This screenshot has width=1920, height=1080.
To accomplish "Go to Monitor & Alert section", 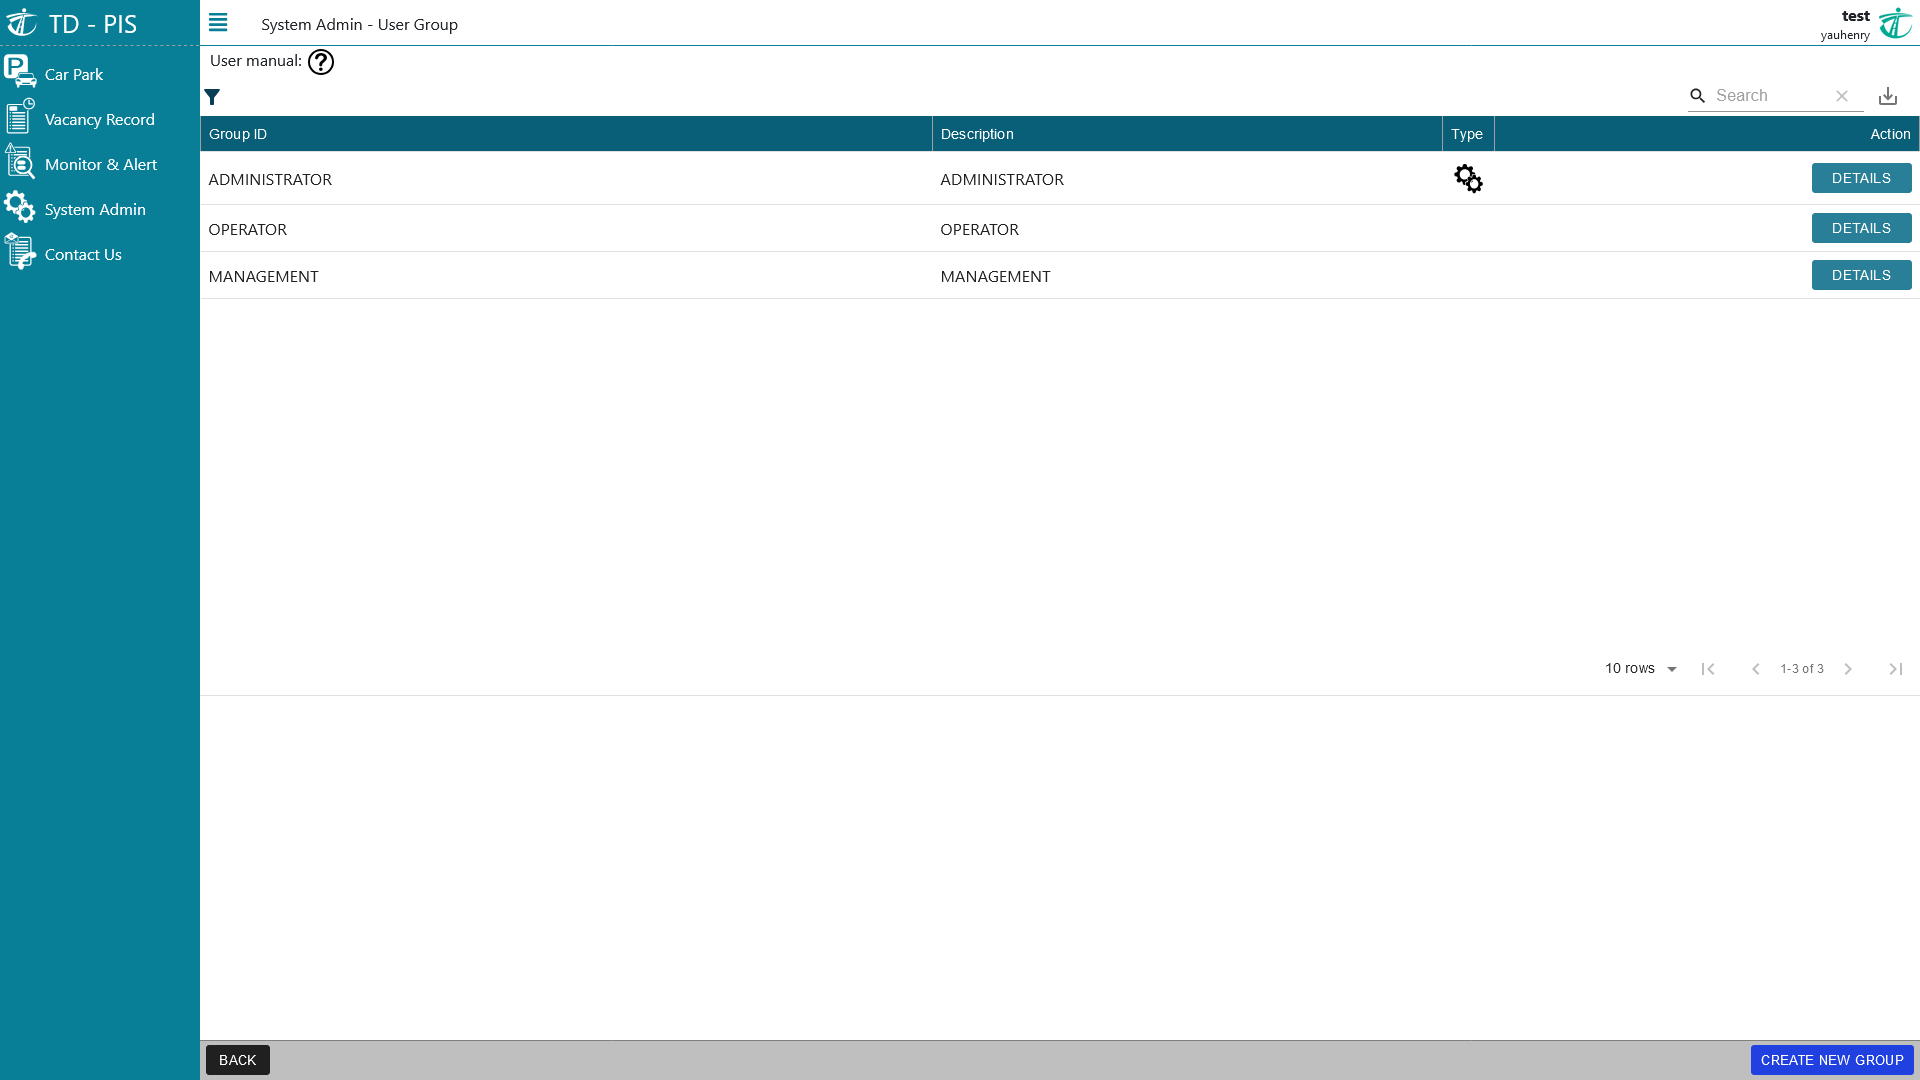I will point(100,164).
